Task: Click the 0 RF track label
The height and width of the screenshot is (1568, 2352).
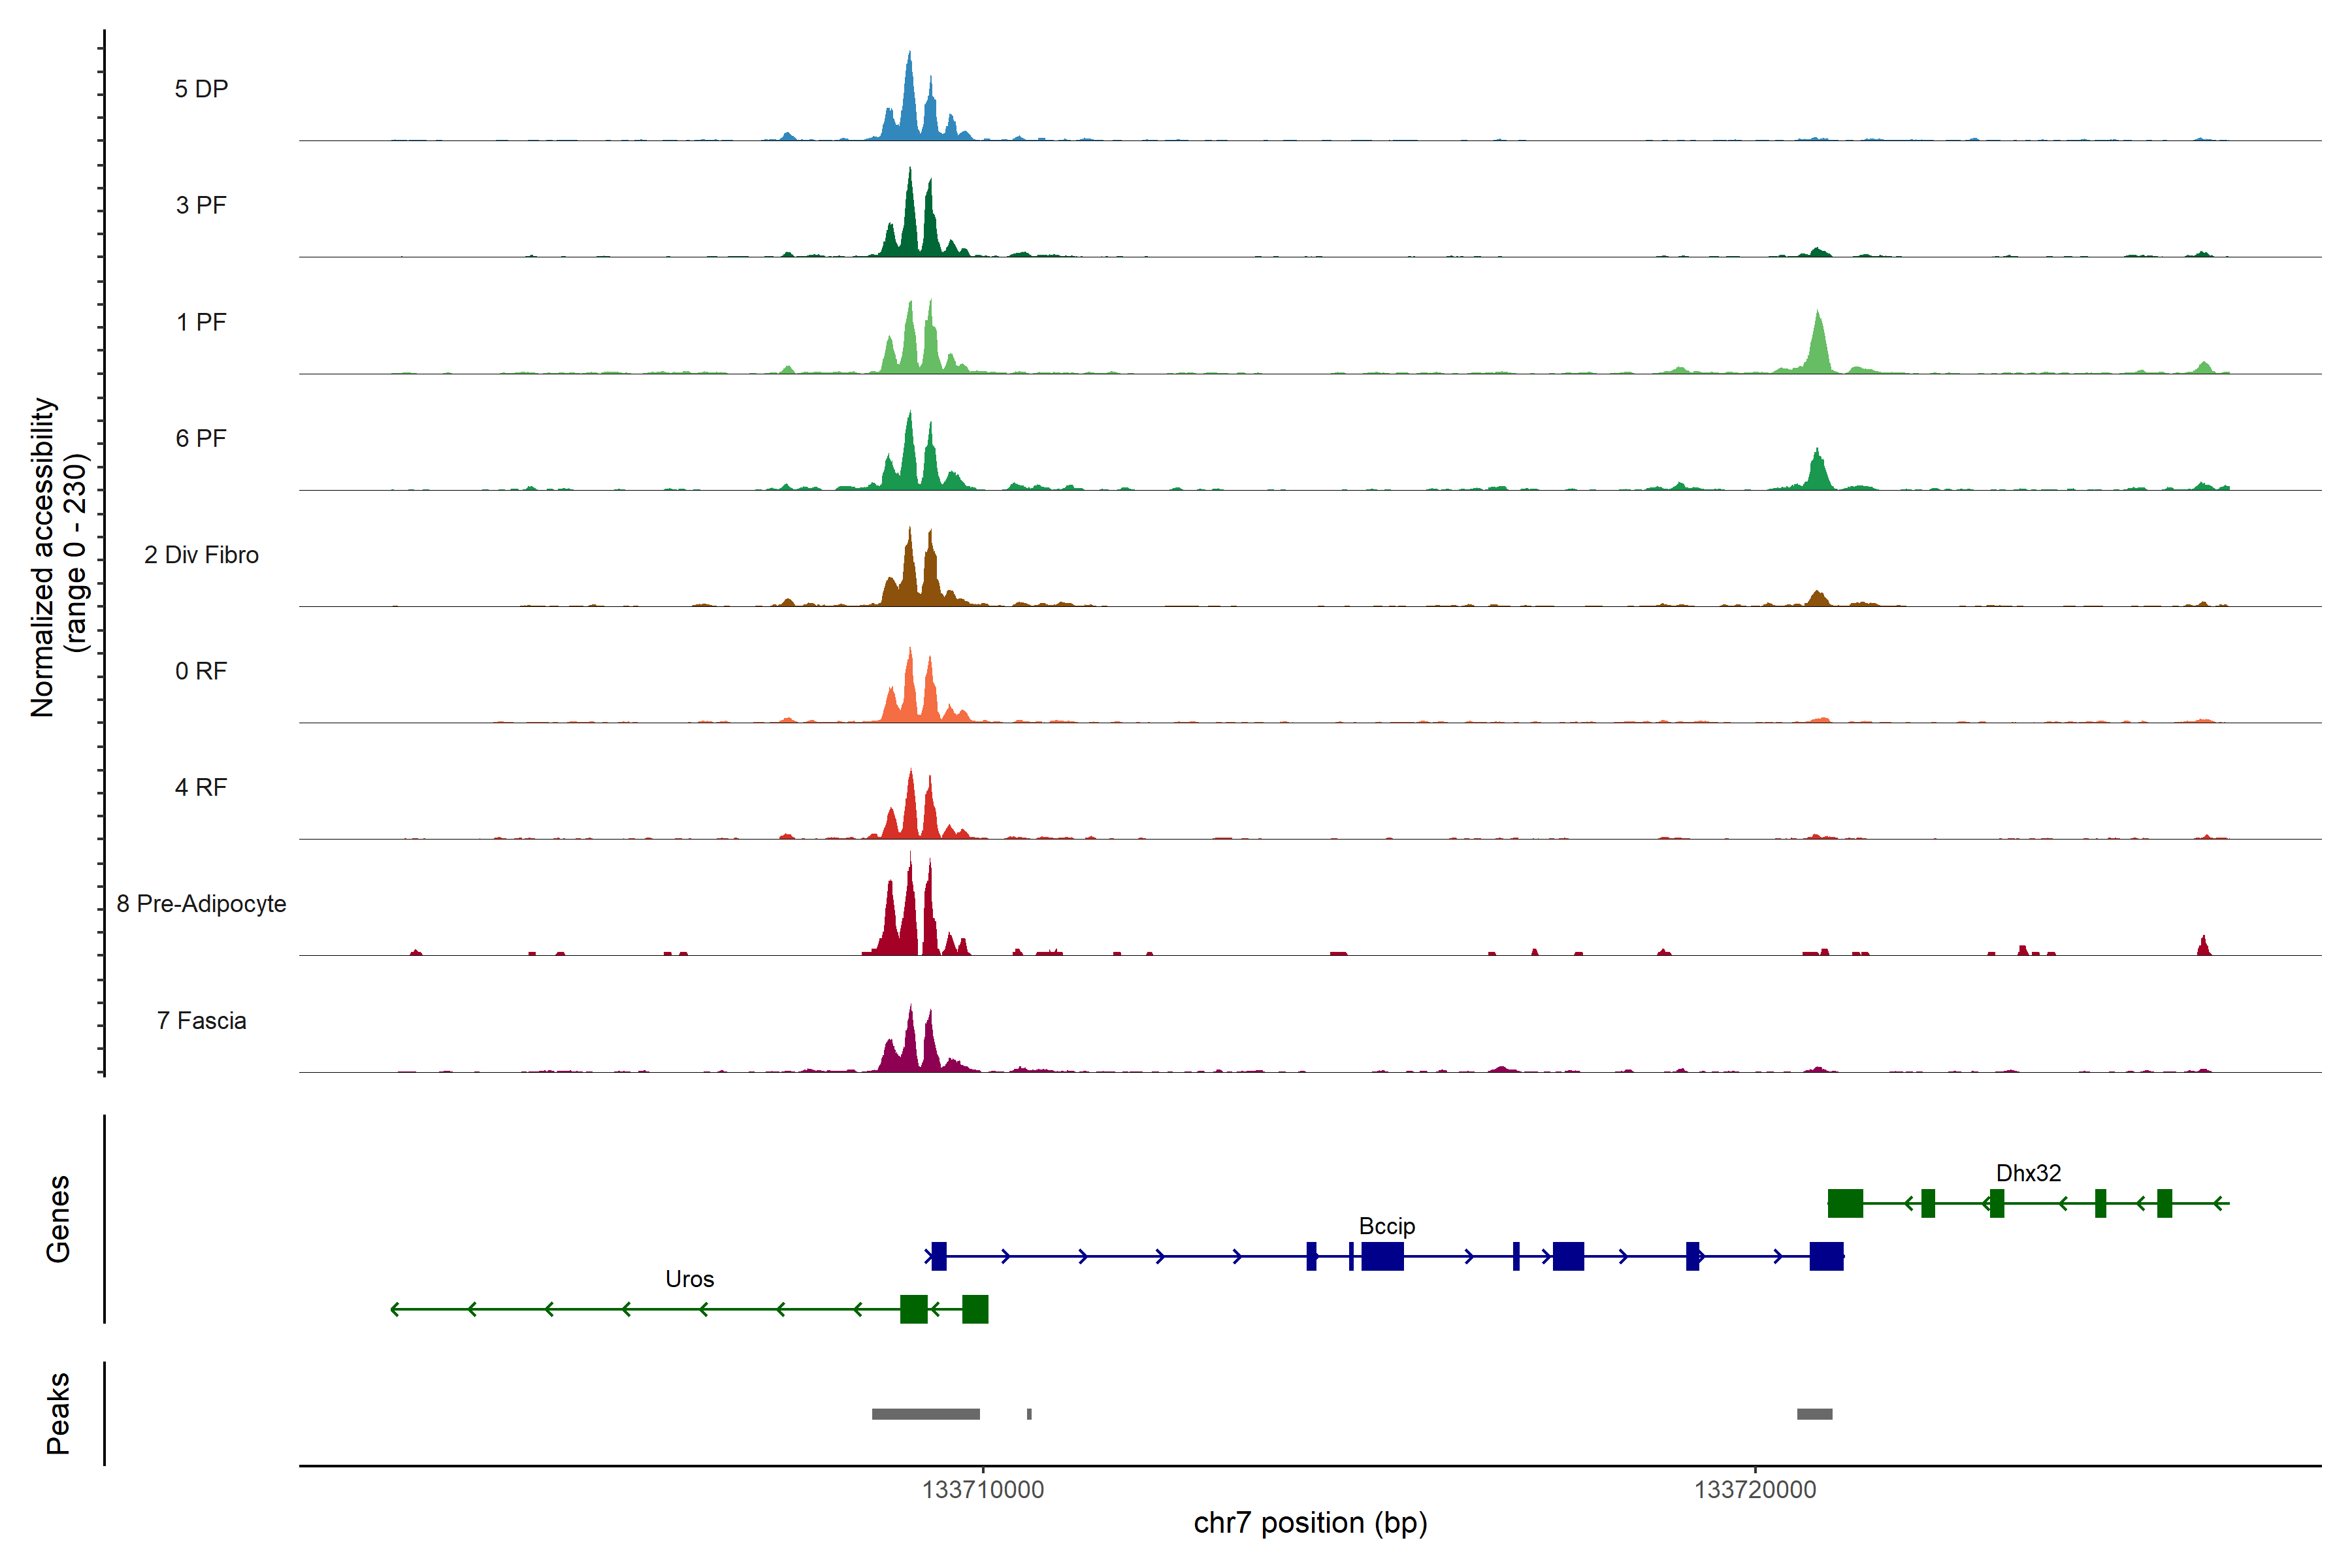Action: (x=201, y=671)
